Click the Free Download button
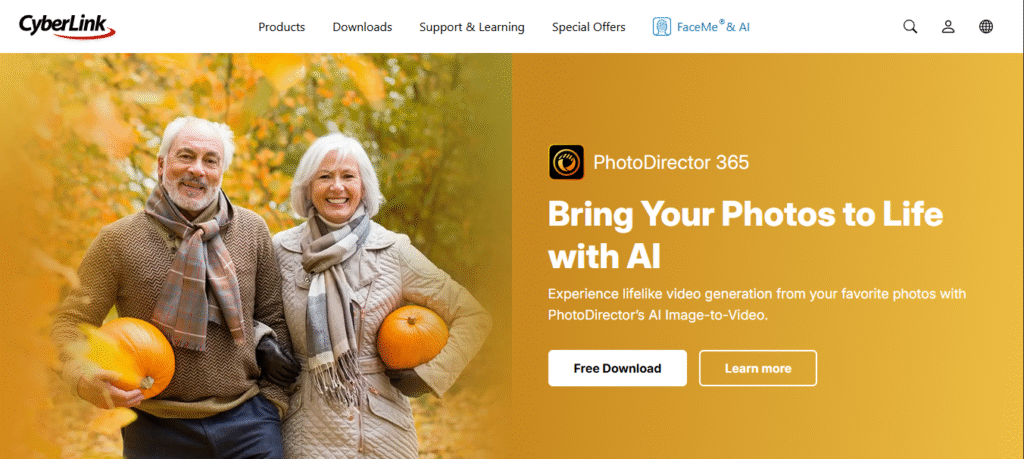The image size is (1024, 459). (617, 368)
